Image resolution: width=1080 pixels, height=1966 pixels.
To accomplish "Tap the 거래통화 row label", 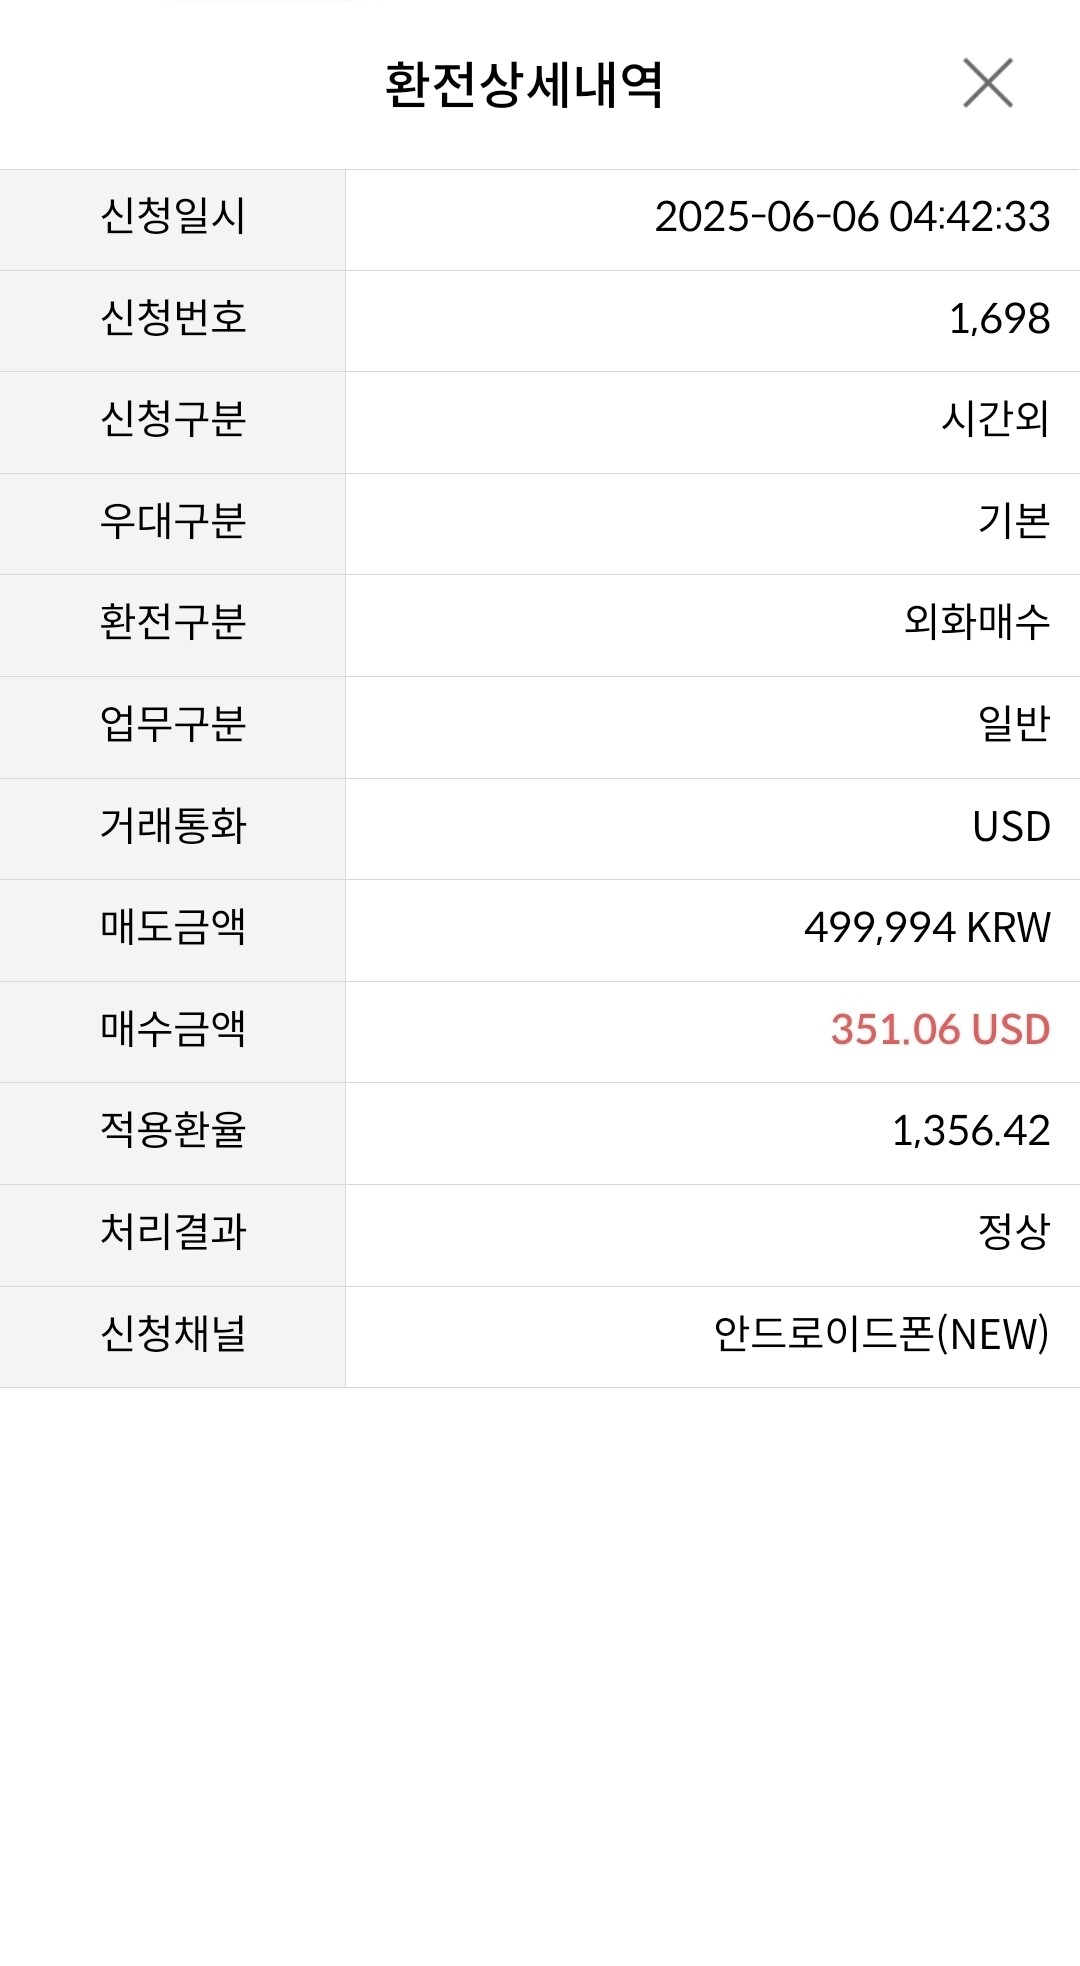I will tap(173, 827).
